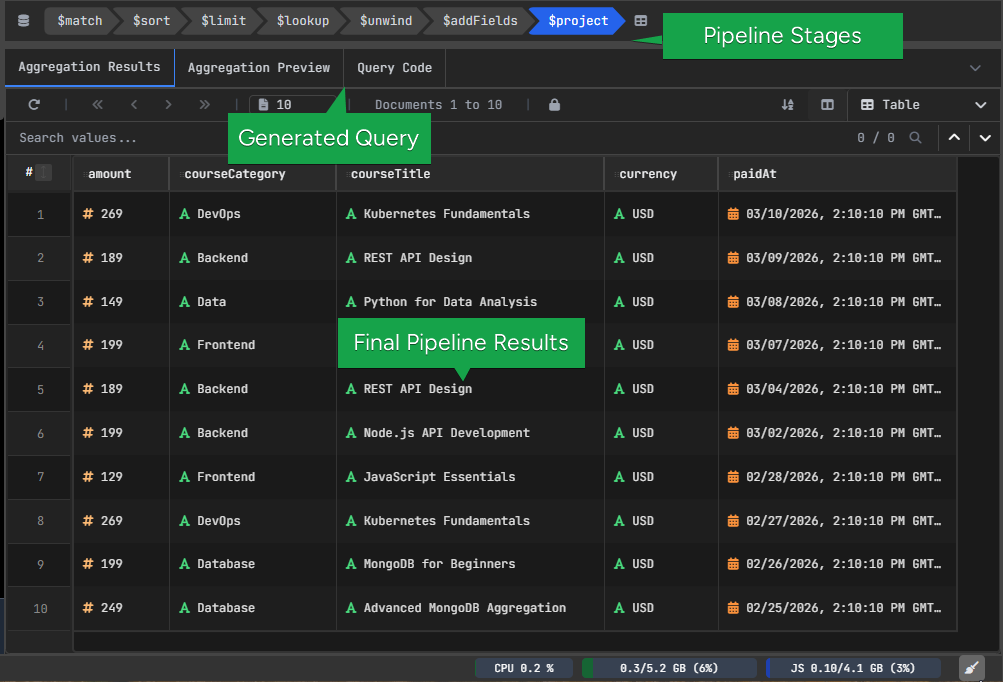The image size is (1003, 682).
Task: Click the courseTitle column header
Action: tap(470, 174)
